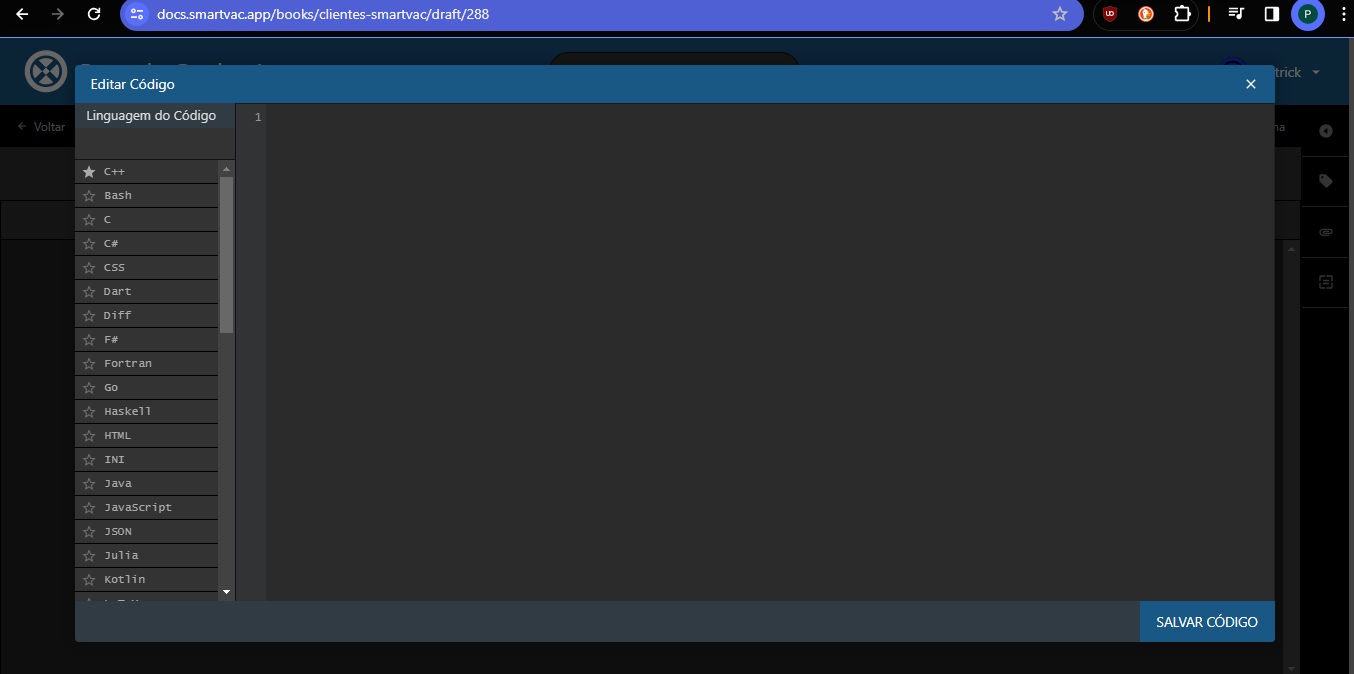Pick Kotlin in the language list
Image resolution: width=1354 pixels, height=674 pixels.
pyautogui.click(x=124, y=580)
